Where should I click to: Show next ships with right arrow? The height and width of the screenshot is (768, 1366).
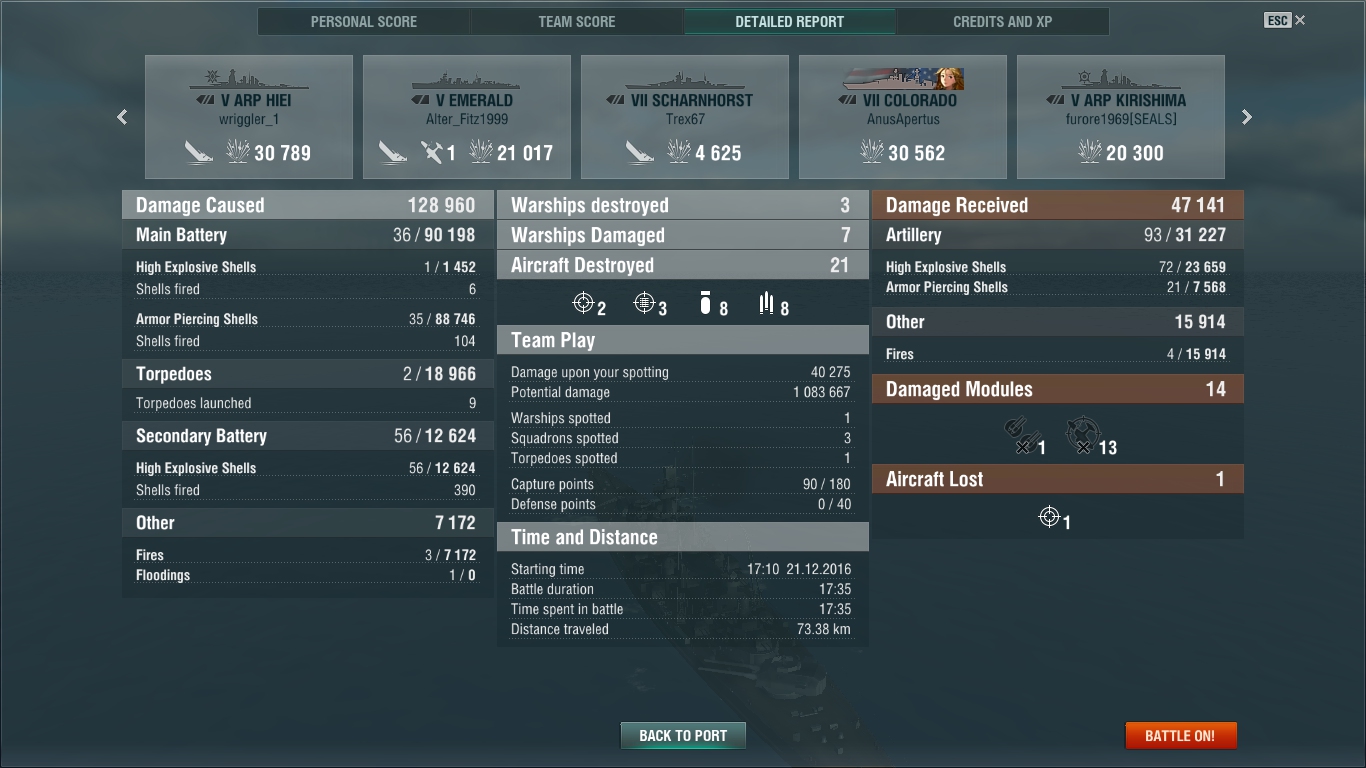coord(1246,117)
